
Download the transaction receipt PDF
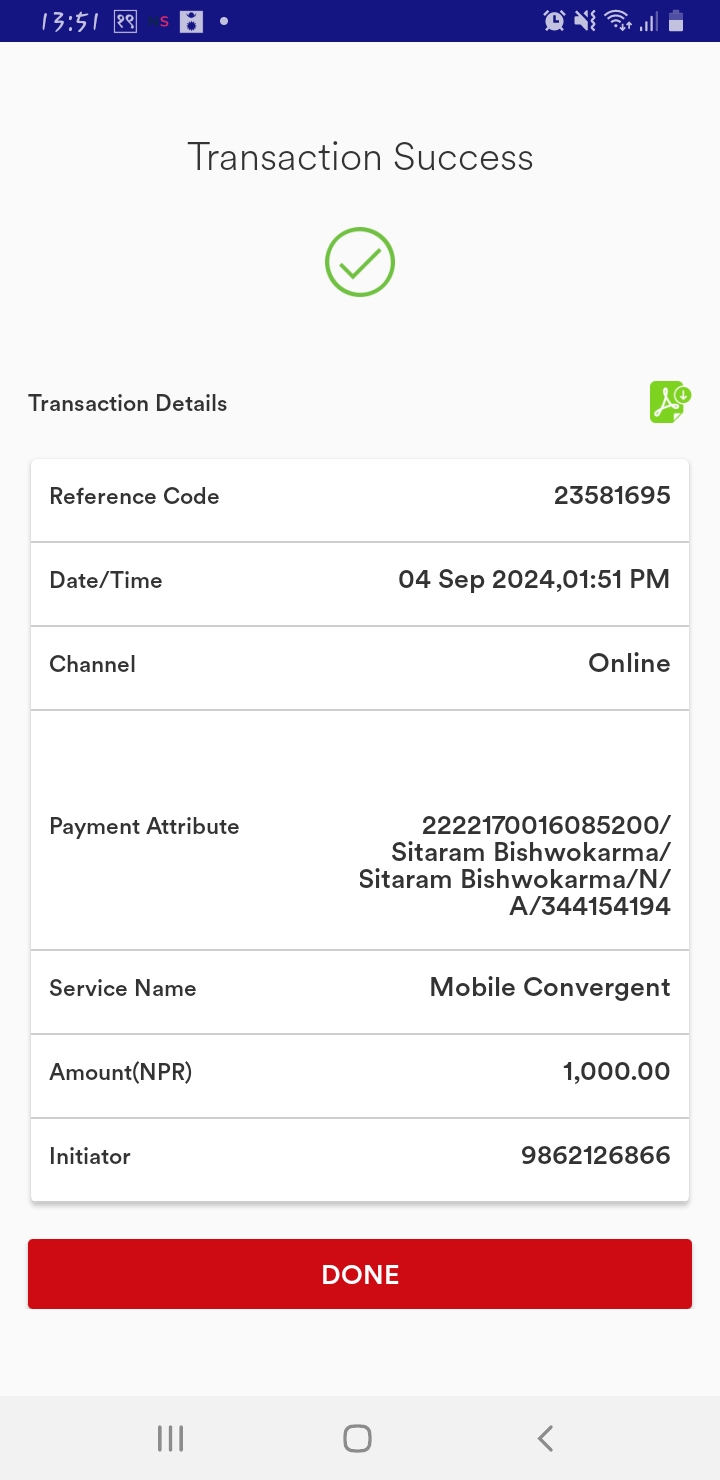[x=670, y=402]
